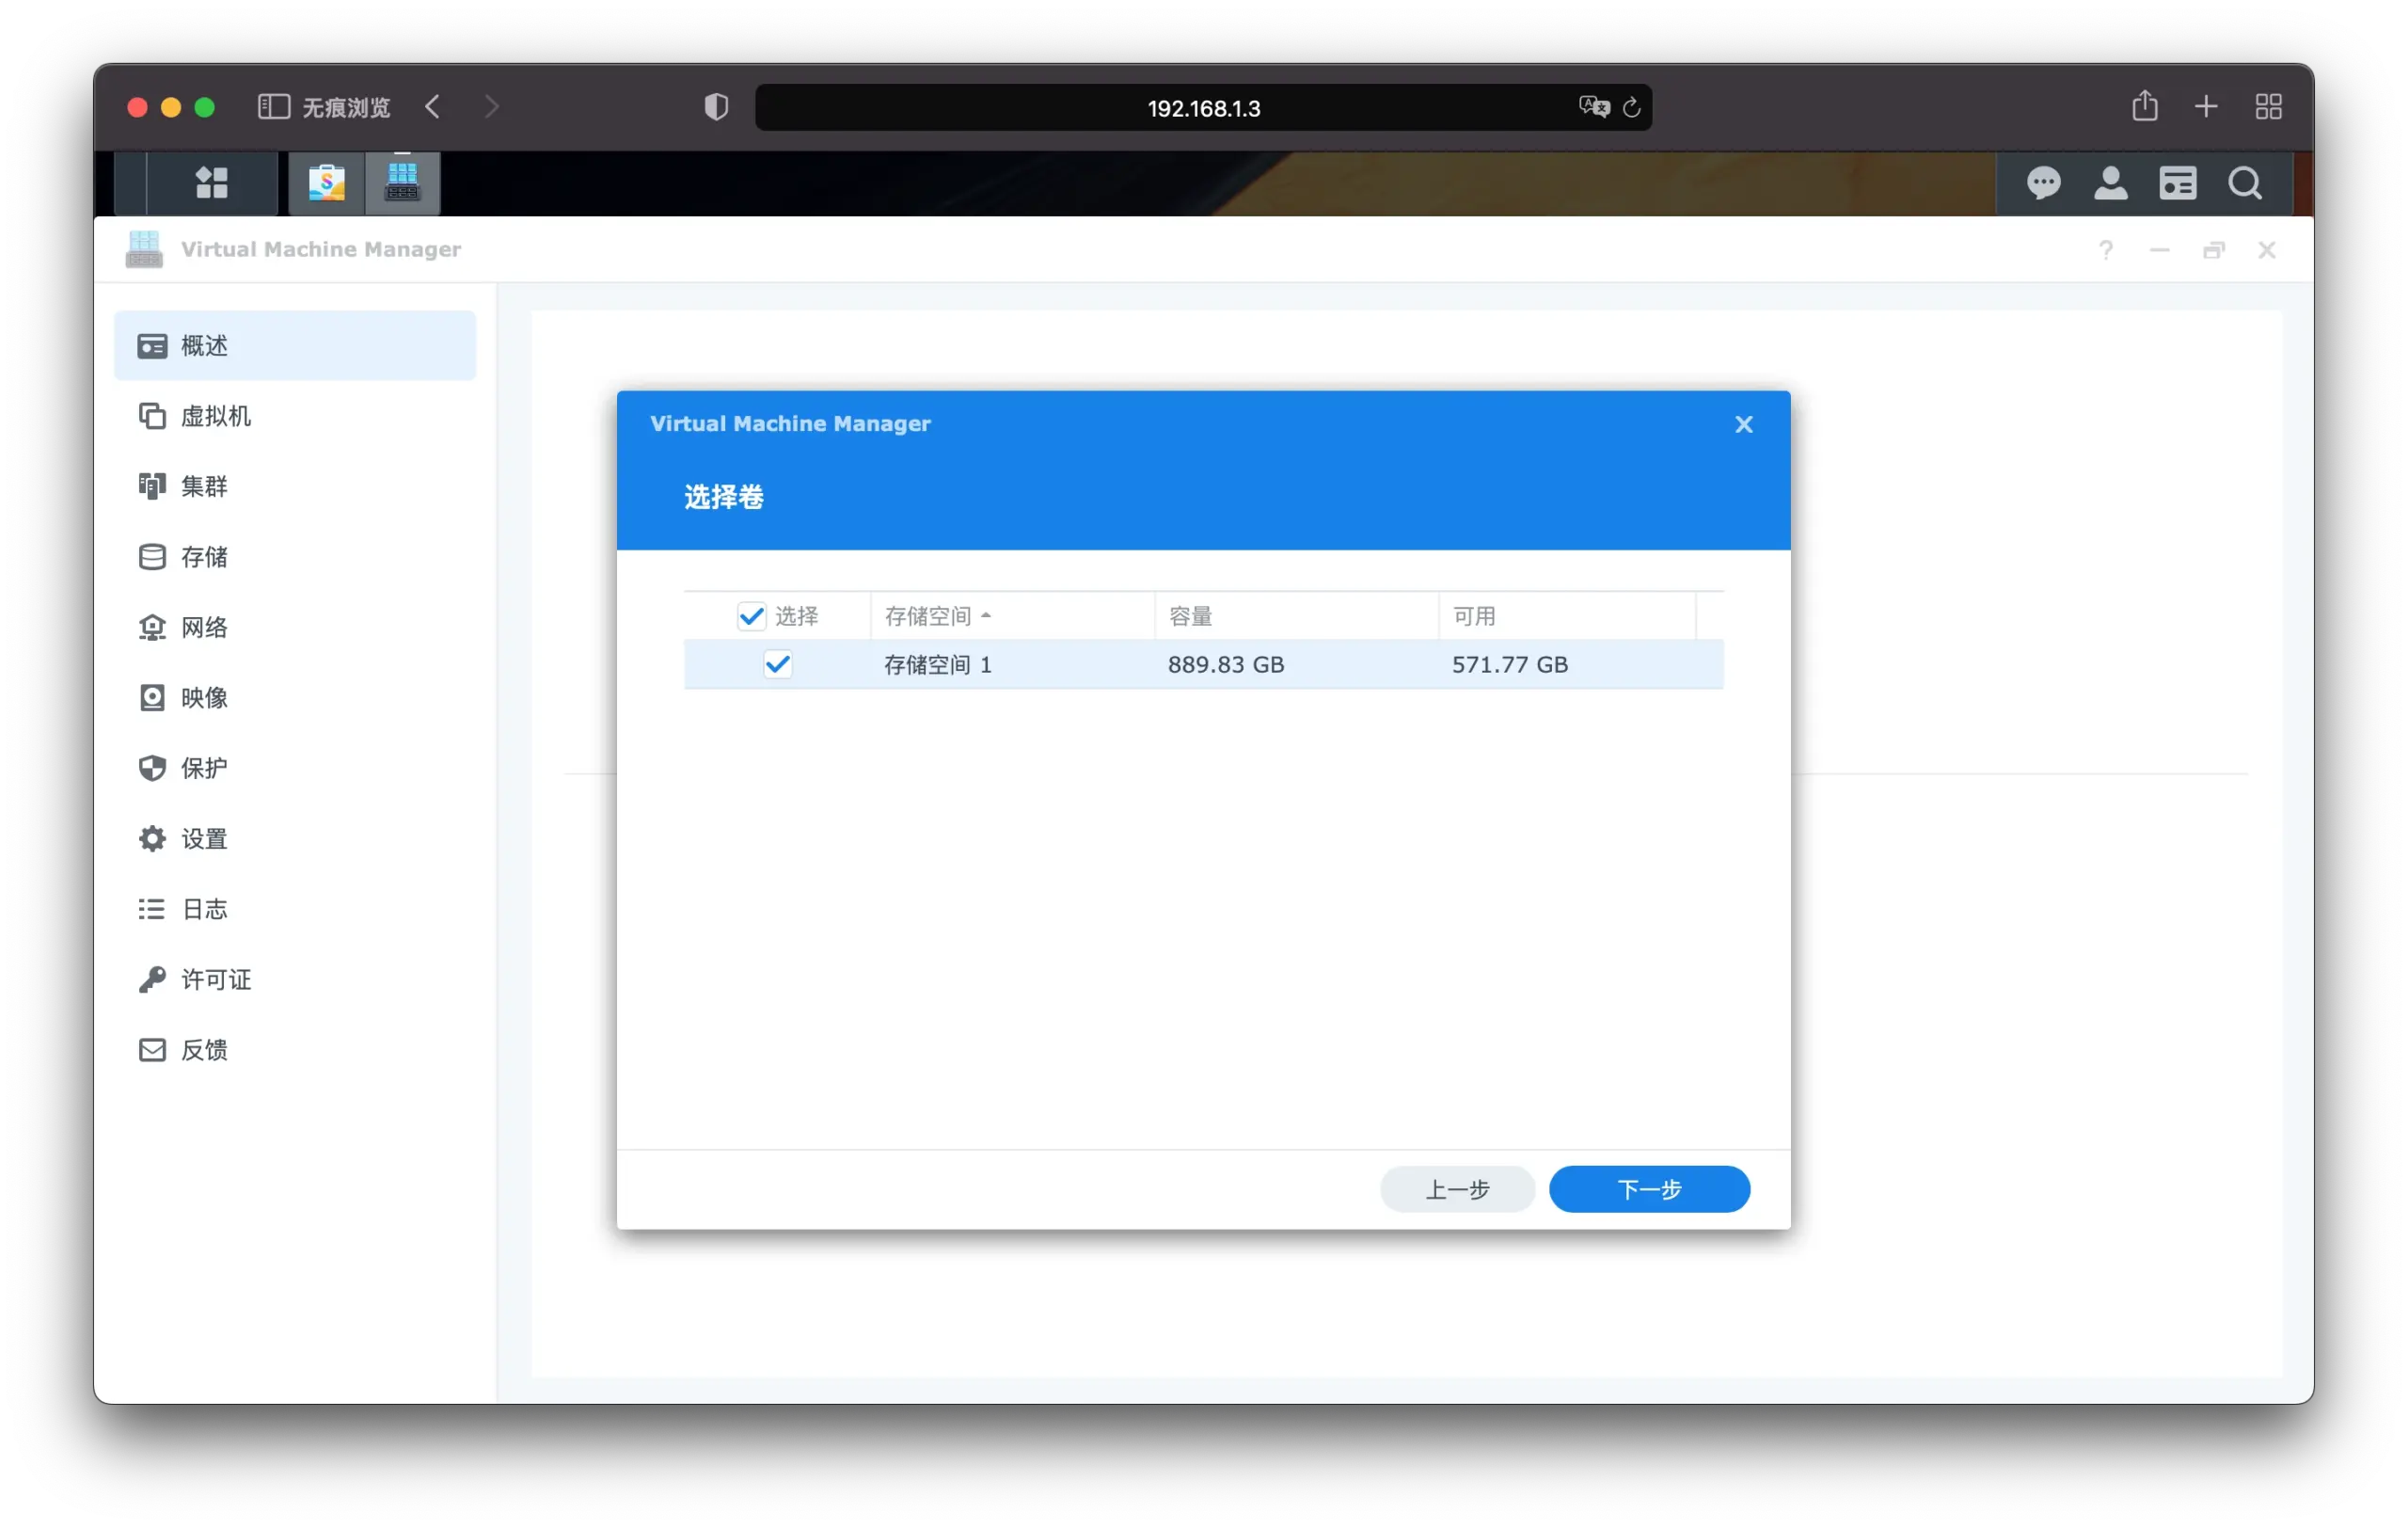Minimize the Virtual Machine Manager app window
Image resolution: width=2408 pixels, height=1528 pixels.
(x=2160, y=250)
